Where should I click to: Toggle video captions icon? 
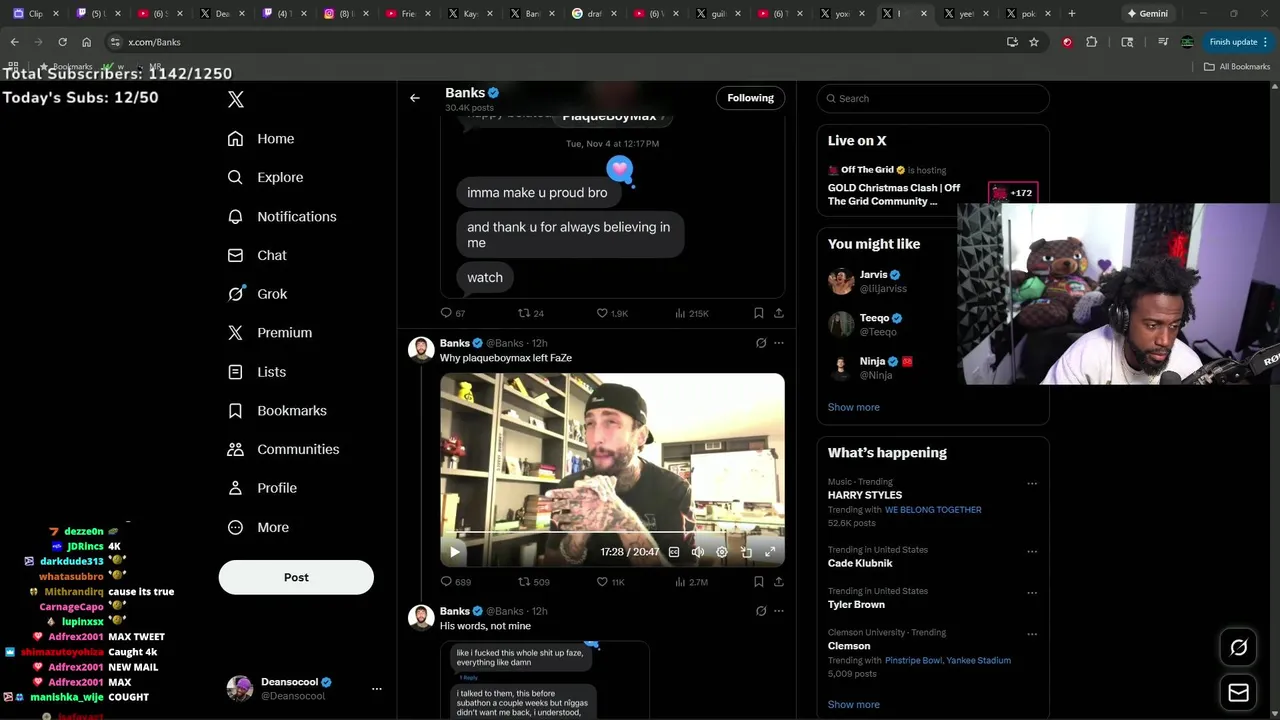(x=674, y=552)
